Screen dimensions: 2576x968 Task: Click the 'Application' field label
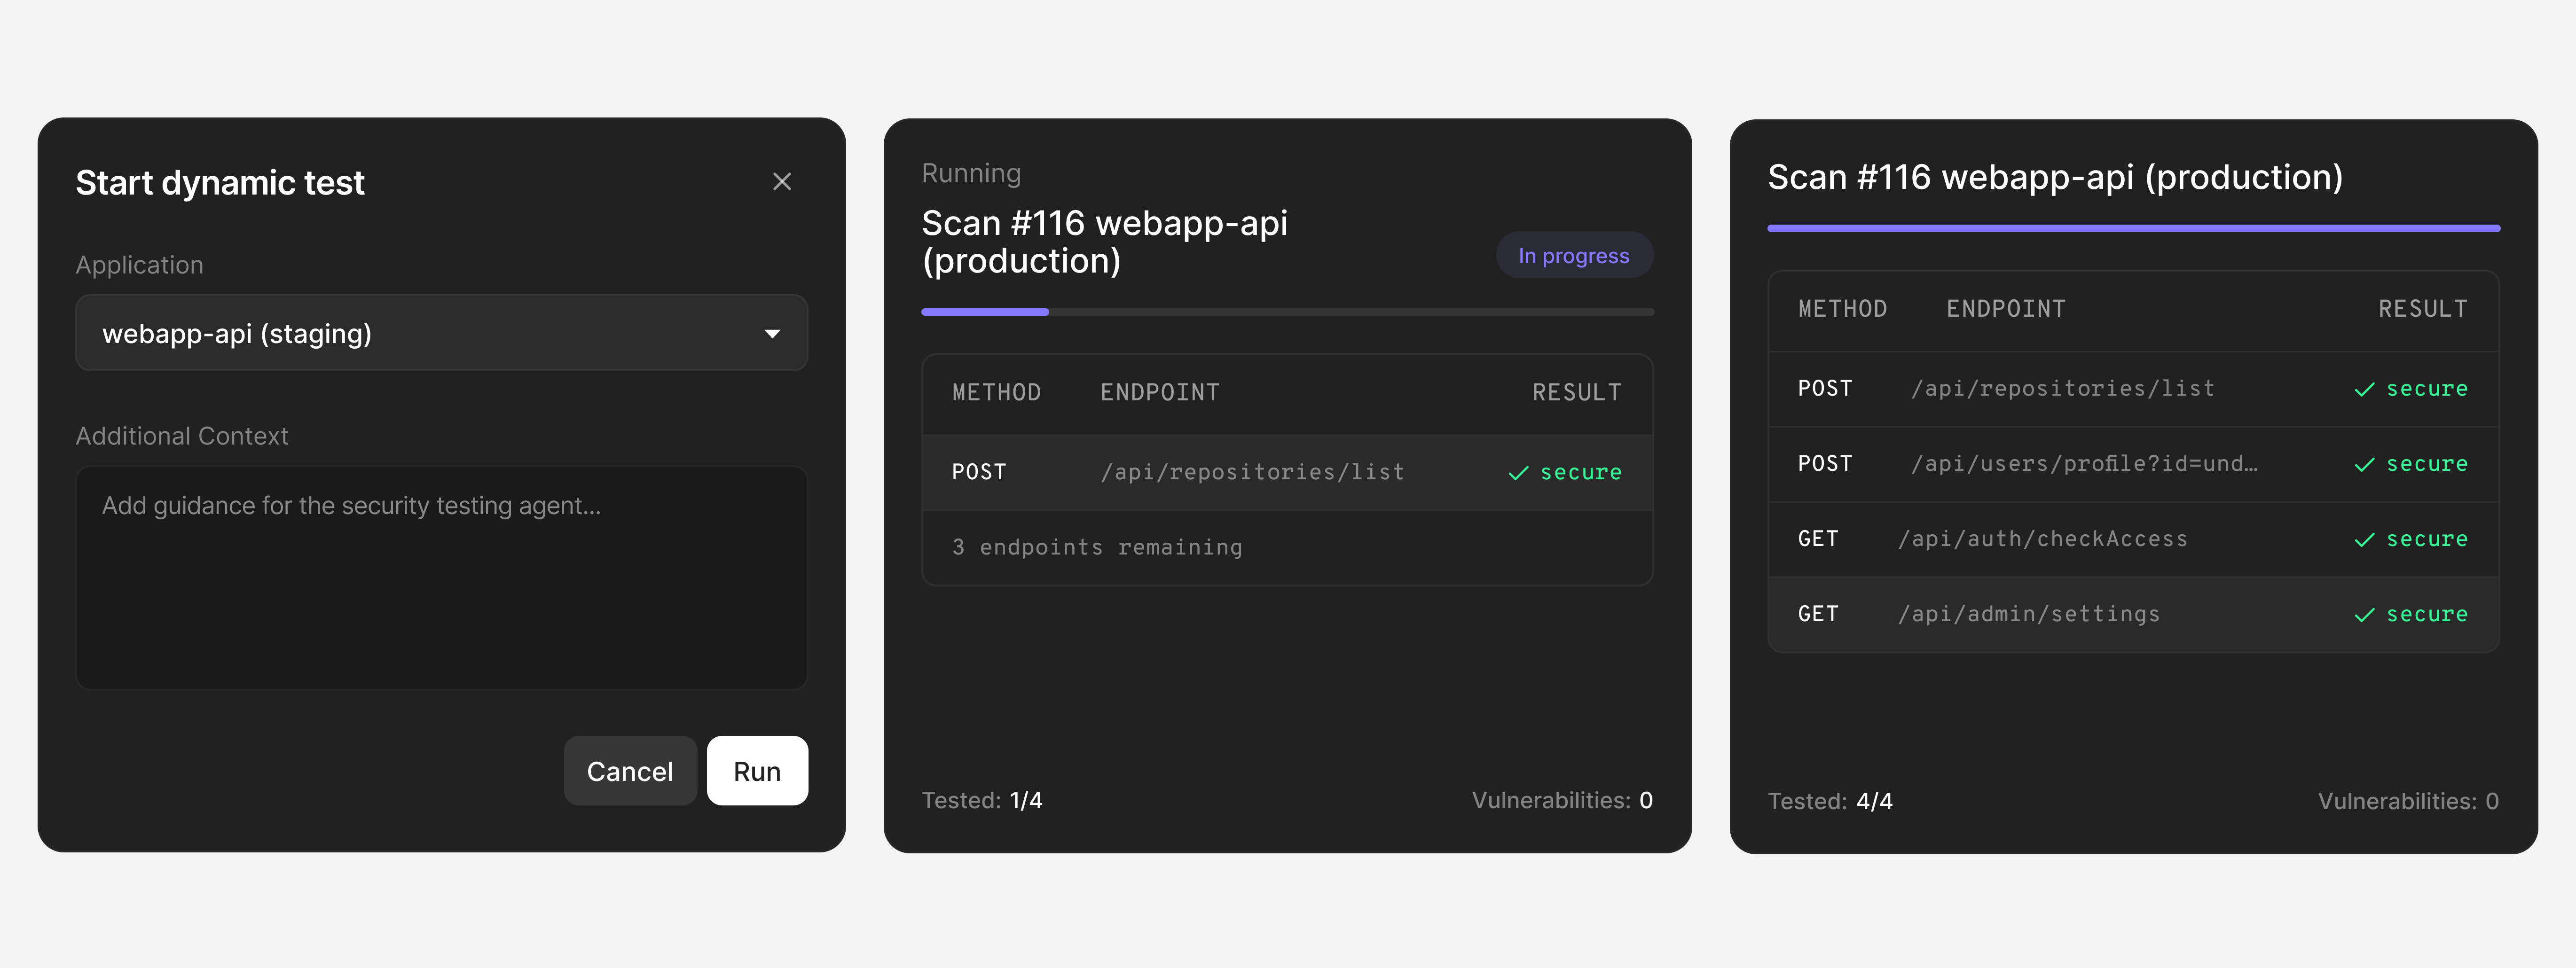pos(139,265)
